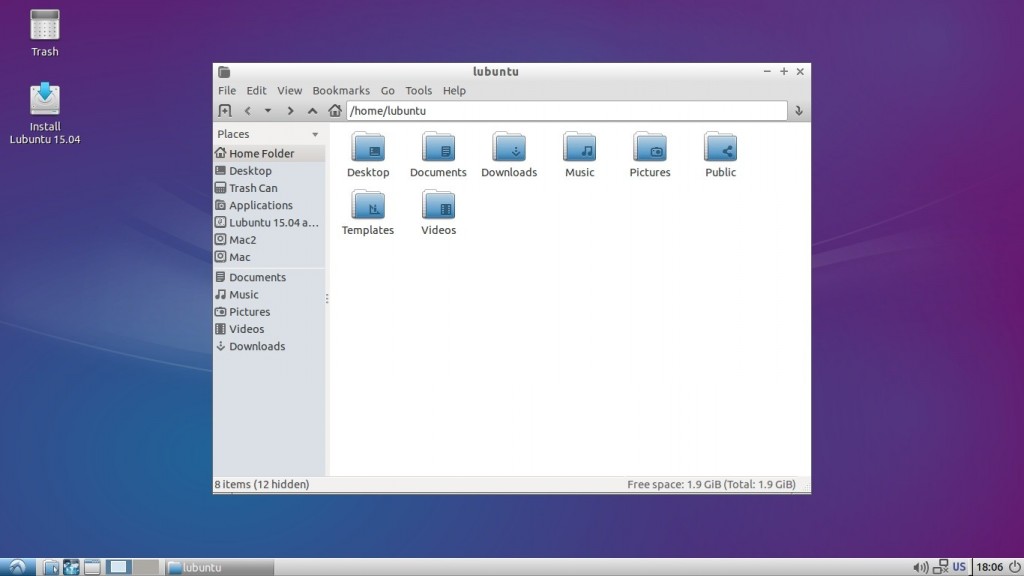Click the path bar dropdown arrow
This screenshot has height=576, width=1024.
[x=798, y=110]
